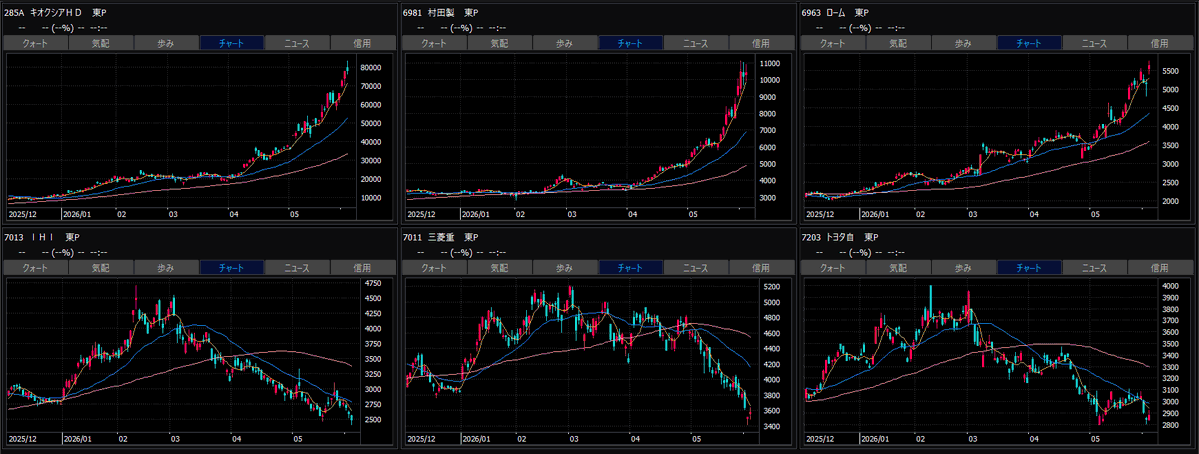Screen dimensions: 1199x454
Task: Select チャート tab in 村田製 panel
Action: (x=631, y=43)
